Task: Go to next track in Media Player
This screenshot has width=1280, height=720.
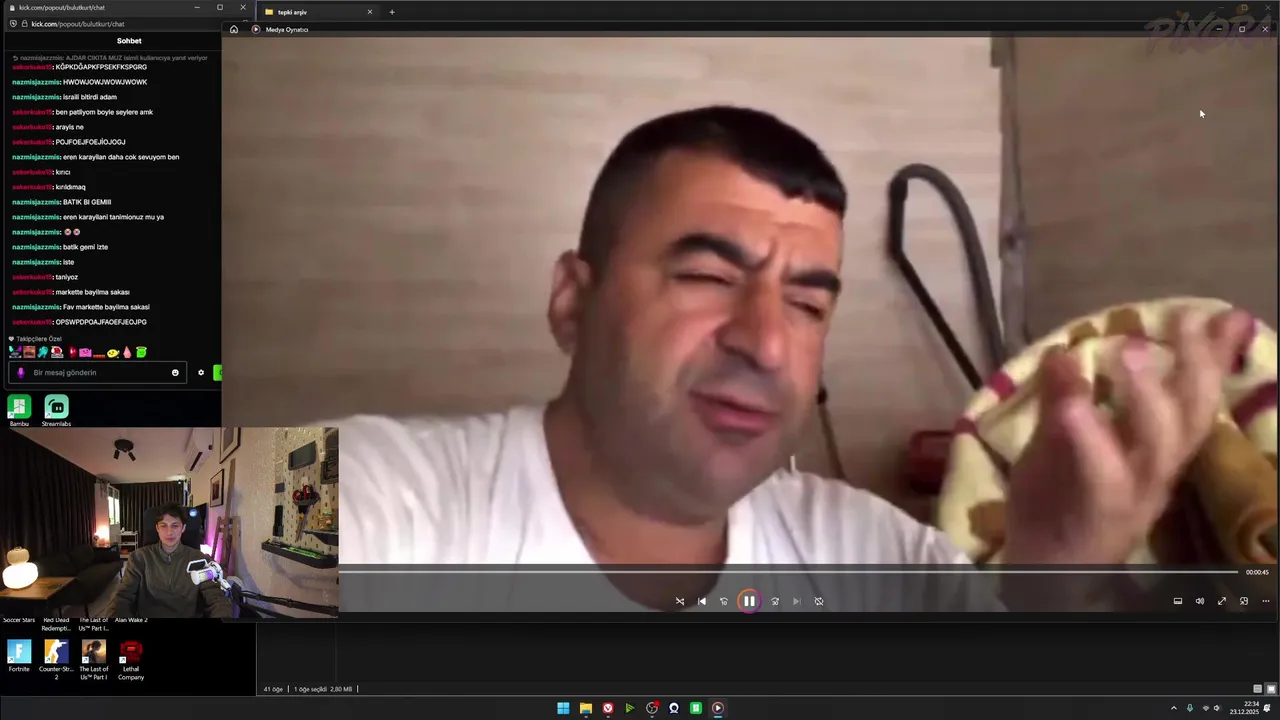Action: pos(797,601)
